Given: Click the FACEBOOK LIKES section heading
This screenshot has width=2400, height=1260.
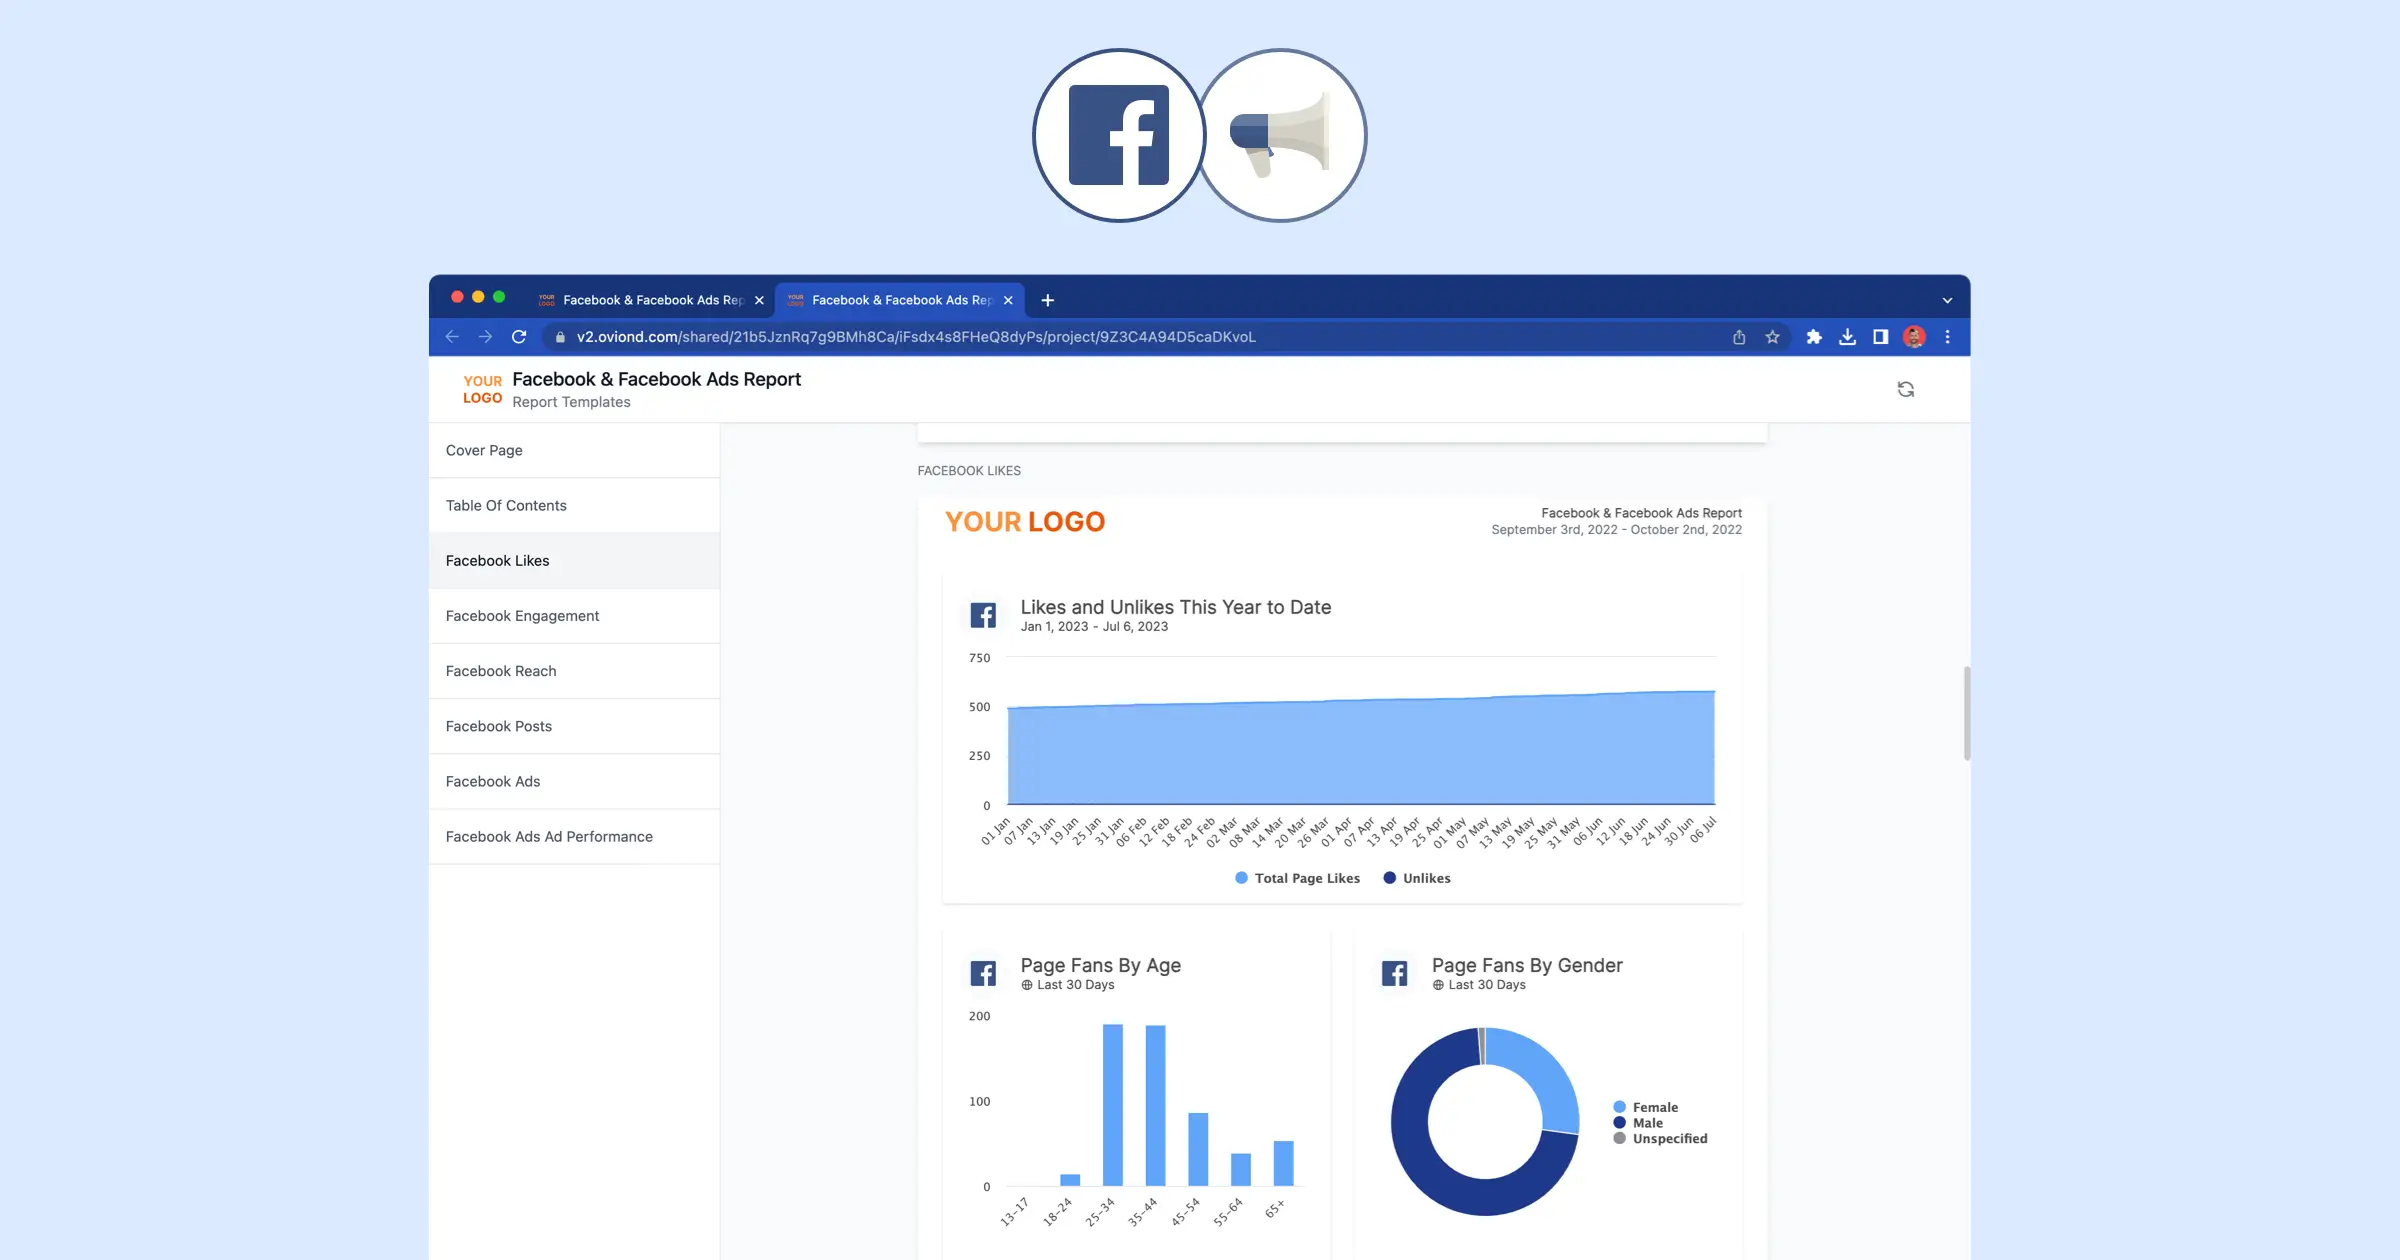Looking at the screenshot, I should (x=969, y=471).
